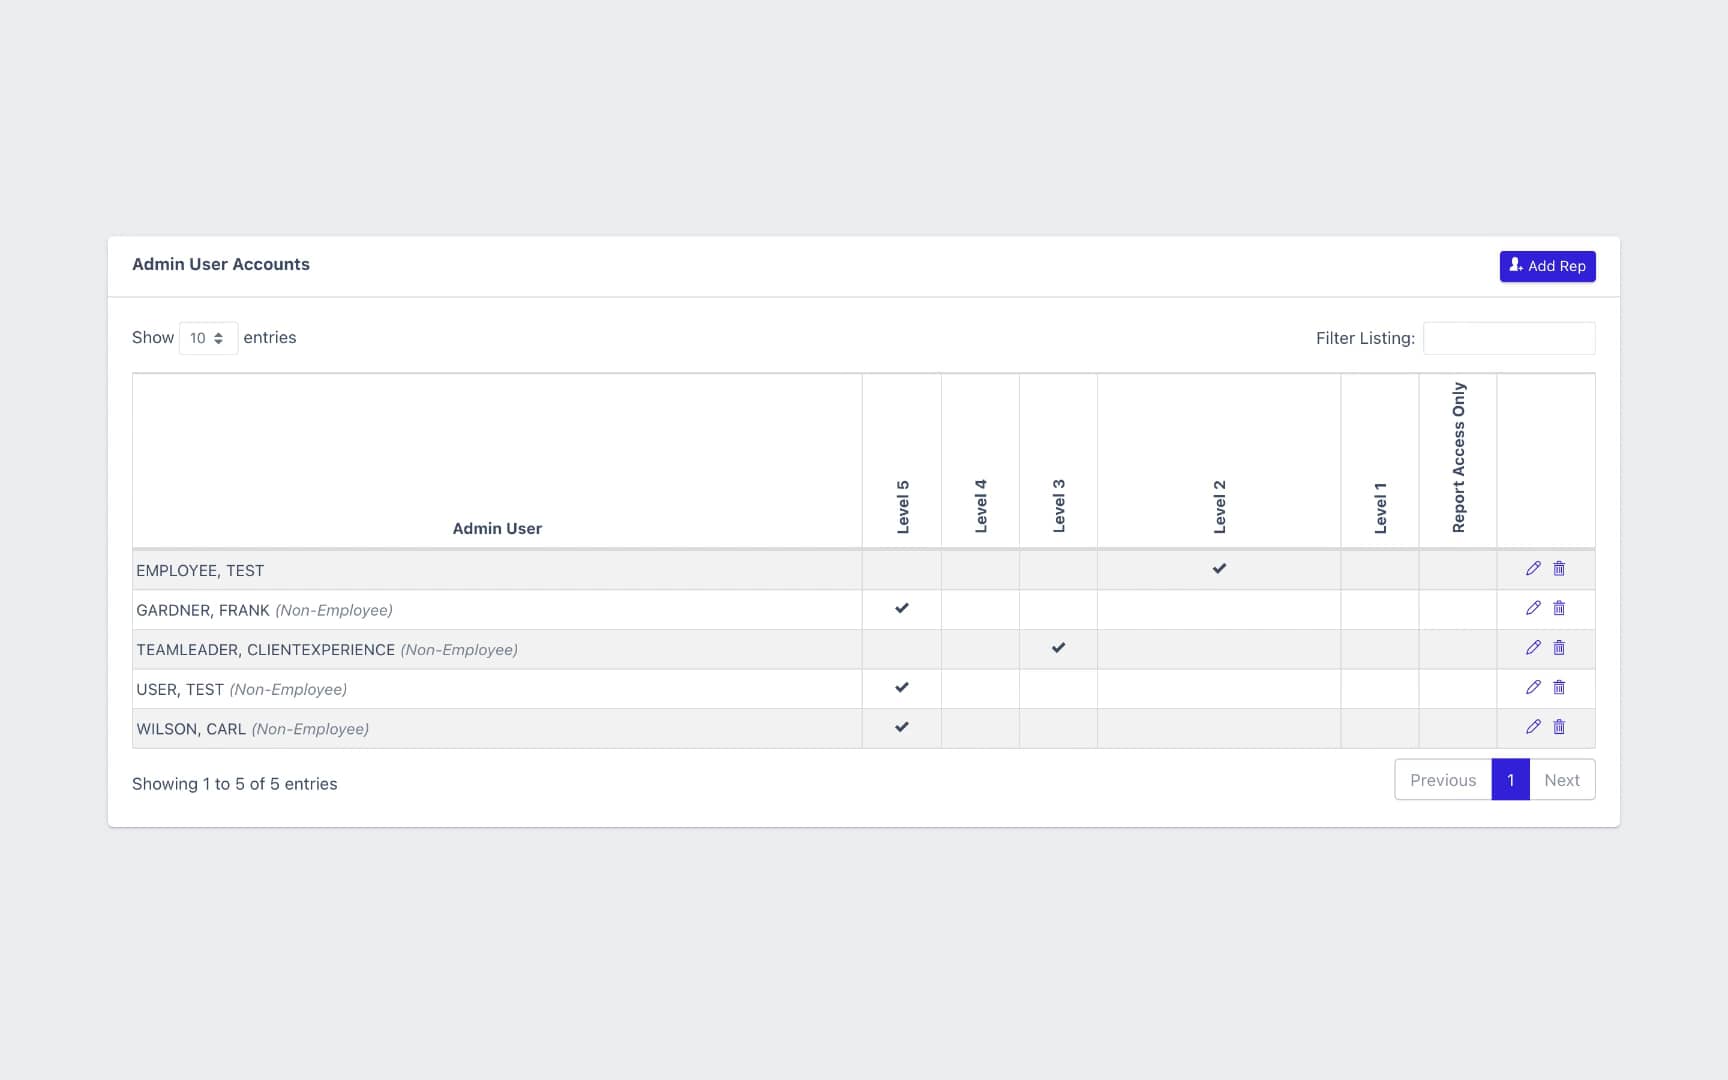Toggle Level 3 access for TEAMLEADER, CLIENTEXPERIENCE

tap(1057, 648)
